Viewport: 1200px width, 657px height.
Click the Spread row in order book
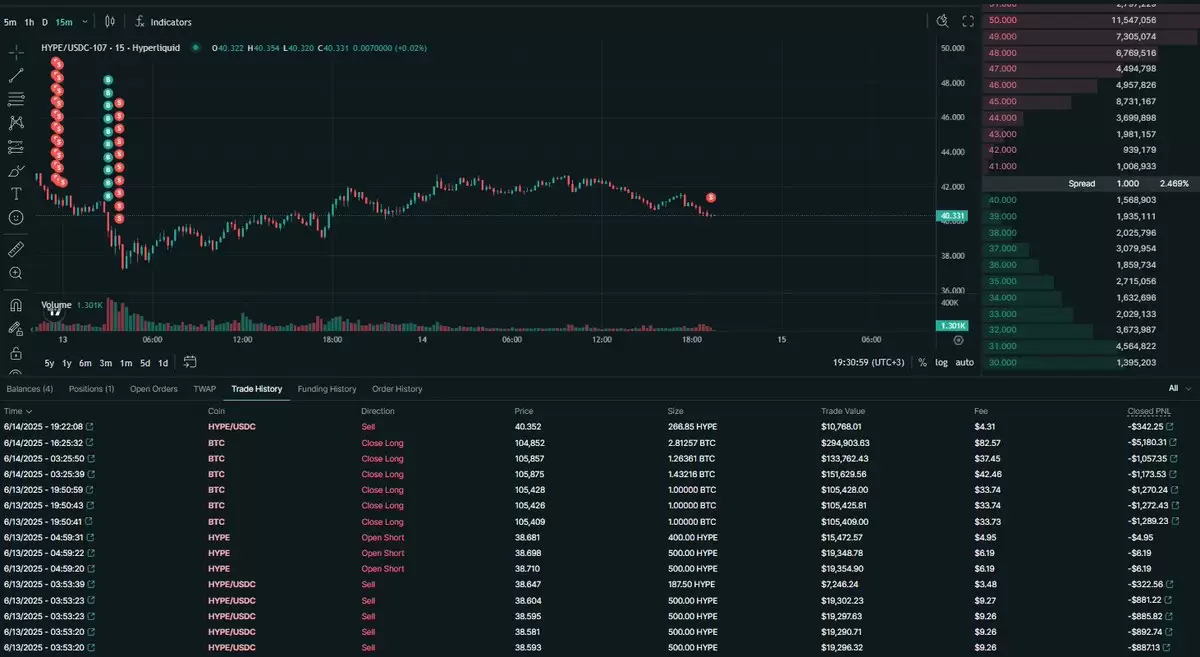pos(1091,183)
